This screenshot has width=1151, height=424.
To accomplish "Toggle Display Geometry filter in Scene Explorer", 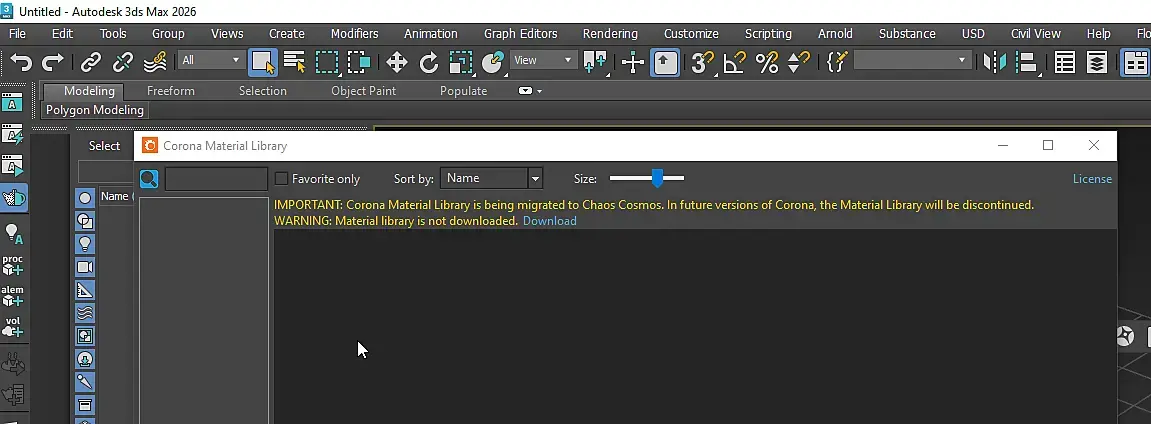I will [x=85, y=197].
